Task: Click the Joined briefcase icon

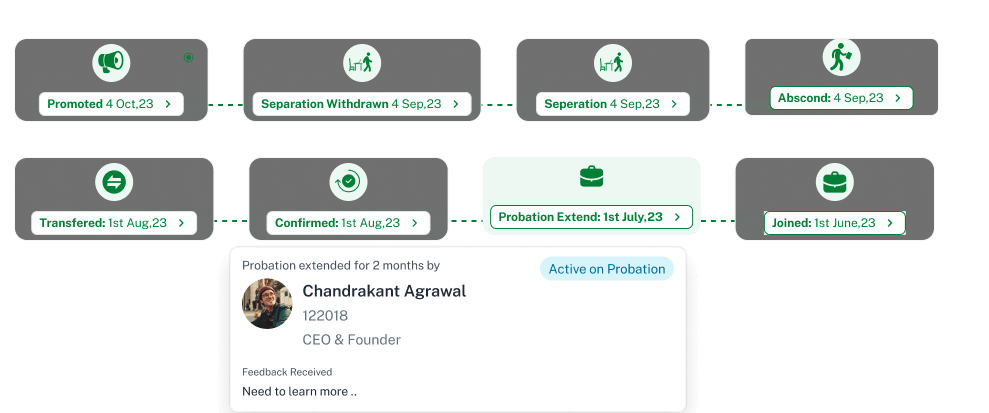Action: pos(833,183)
